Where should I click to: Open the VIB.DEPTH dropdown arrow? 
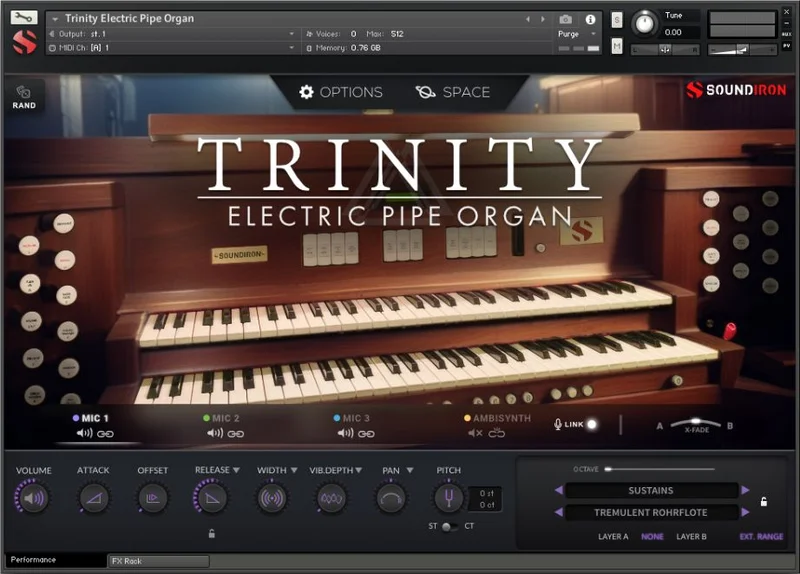pos(359,470)
